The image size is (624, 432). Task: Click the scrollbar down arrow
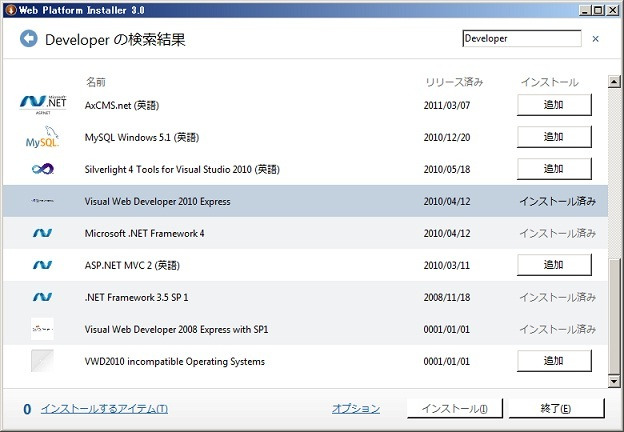pos(614,381)
